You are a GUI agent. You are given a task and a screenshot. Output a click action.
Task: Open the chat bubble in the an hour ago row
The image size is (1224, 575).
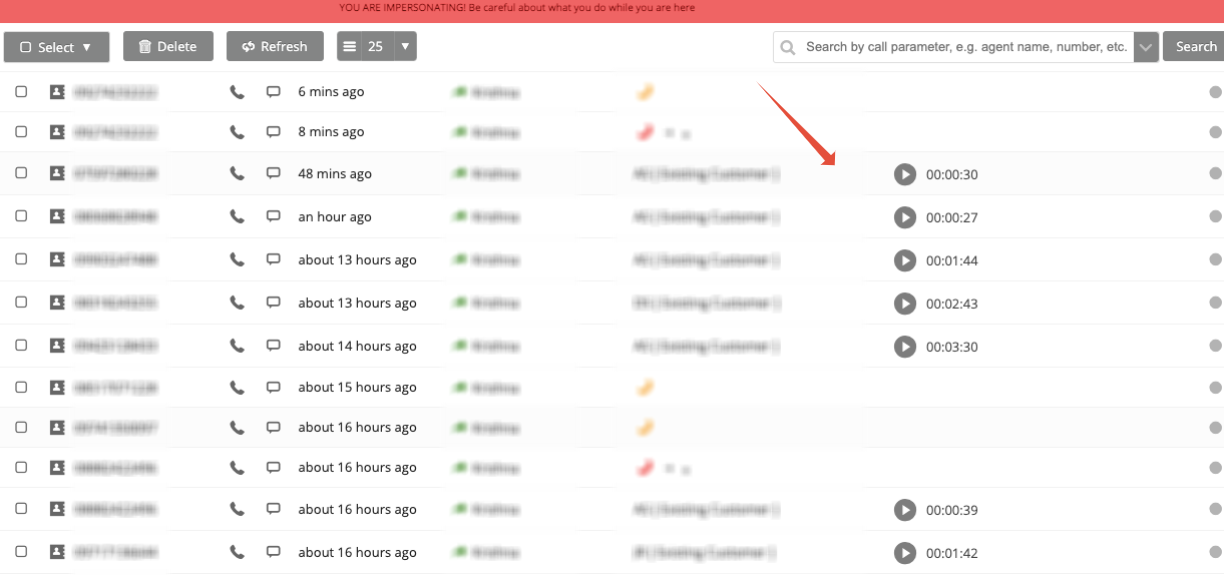273,217
